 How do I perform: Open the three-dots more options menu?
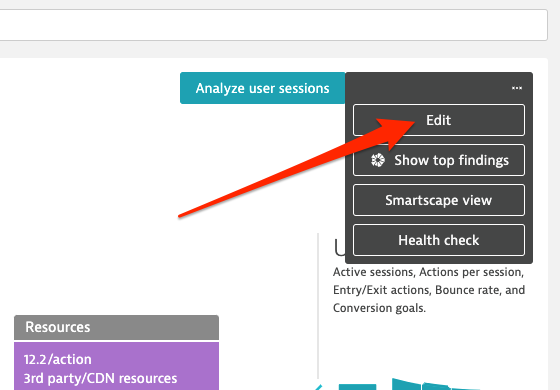pyautogui.click(x=517, y=88)
